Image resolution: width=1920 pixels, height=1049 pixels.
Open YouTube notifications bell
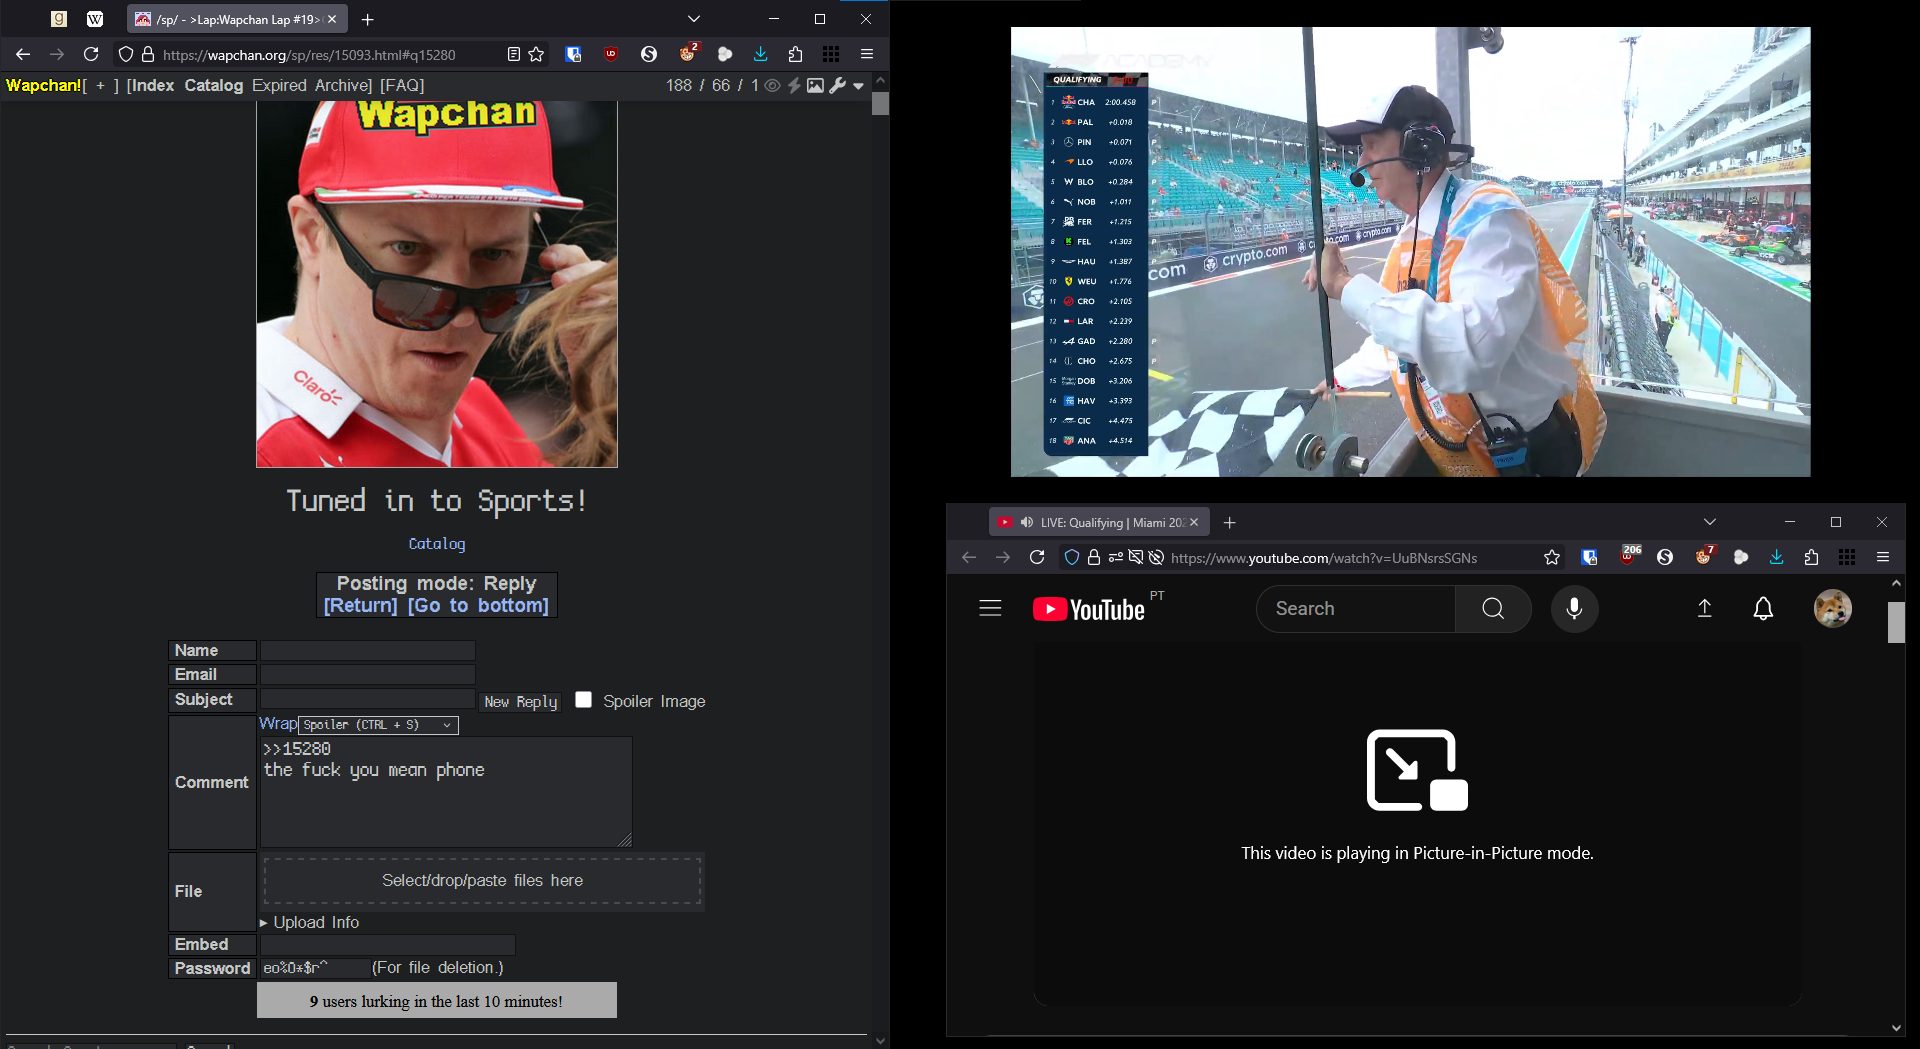pyautogui.click(x=1763, y=609)
